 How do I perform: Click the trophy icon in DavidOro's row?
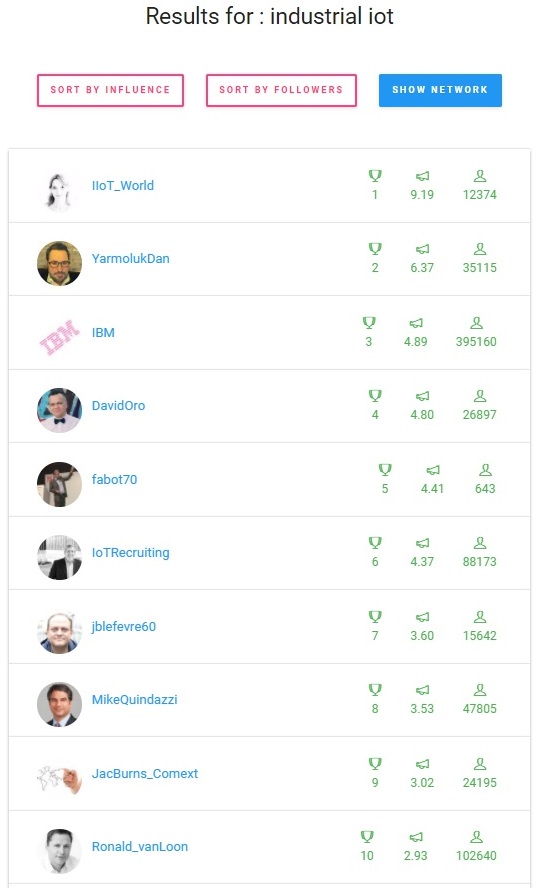coord(375,396)
